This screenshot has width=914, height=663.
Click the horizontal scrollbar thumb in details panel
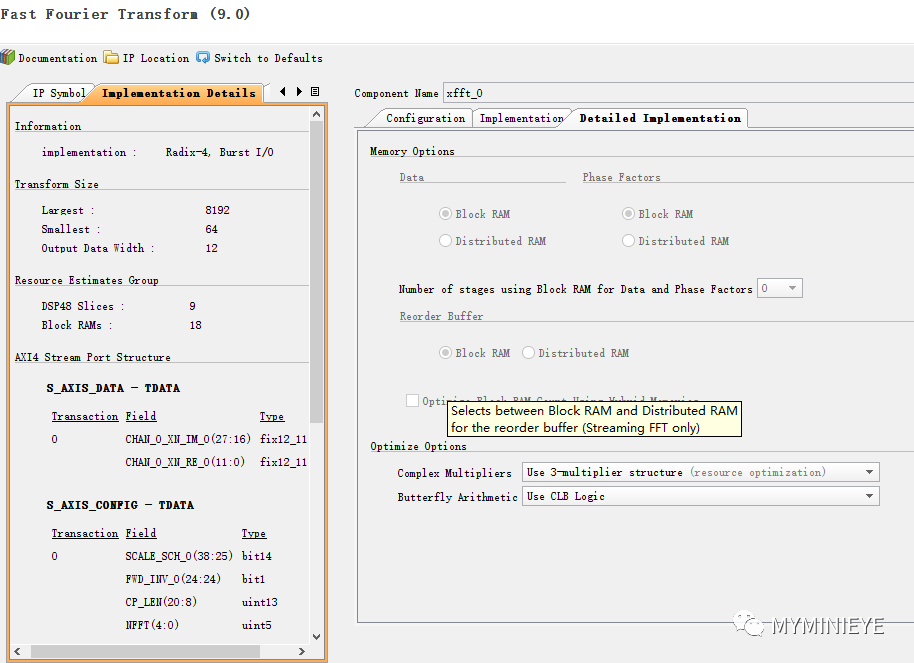[x=145, y=651]
